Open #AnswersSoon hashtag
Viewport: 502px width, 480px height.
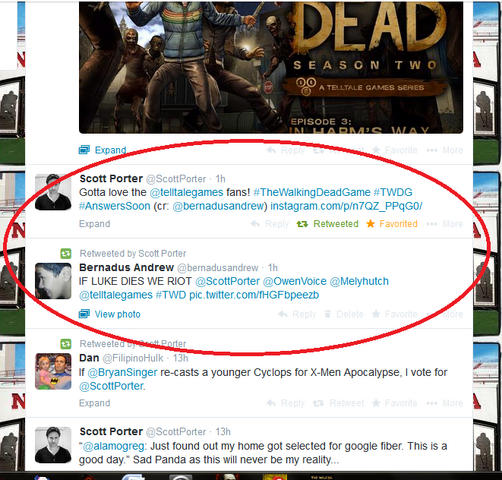click(x=115, y=206)
